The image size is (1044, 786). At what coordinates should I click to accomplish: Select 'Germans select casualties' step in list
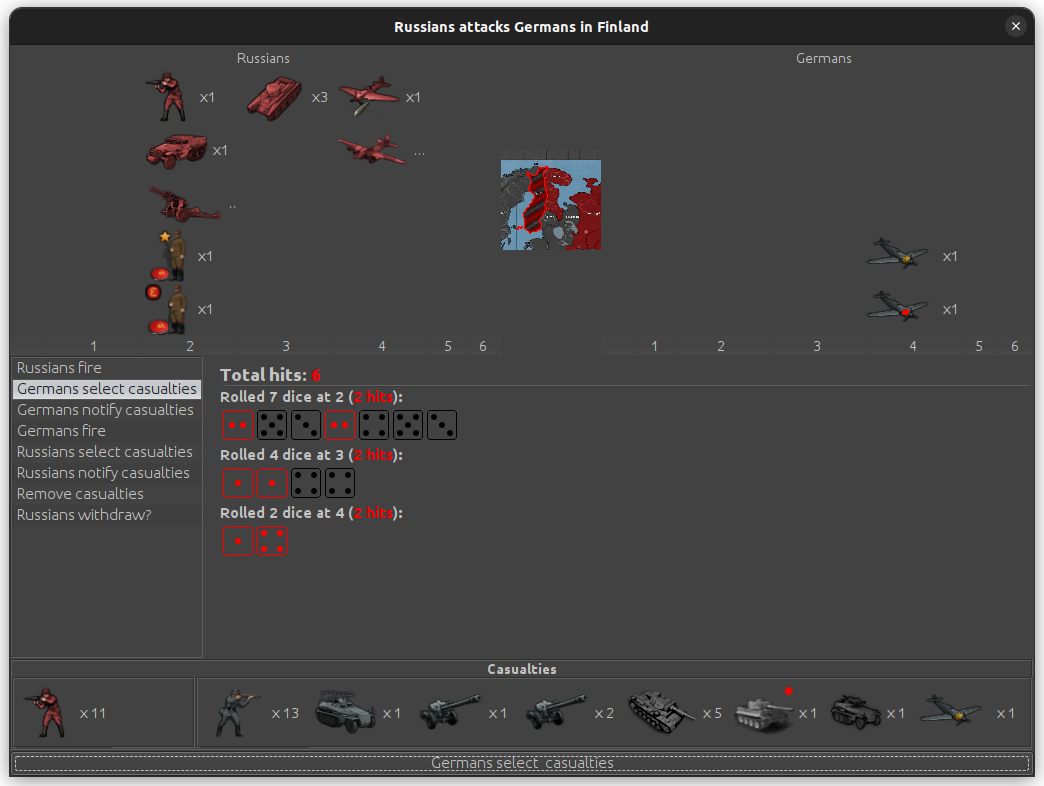(107, 389)
